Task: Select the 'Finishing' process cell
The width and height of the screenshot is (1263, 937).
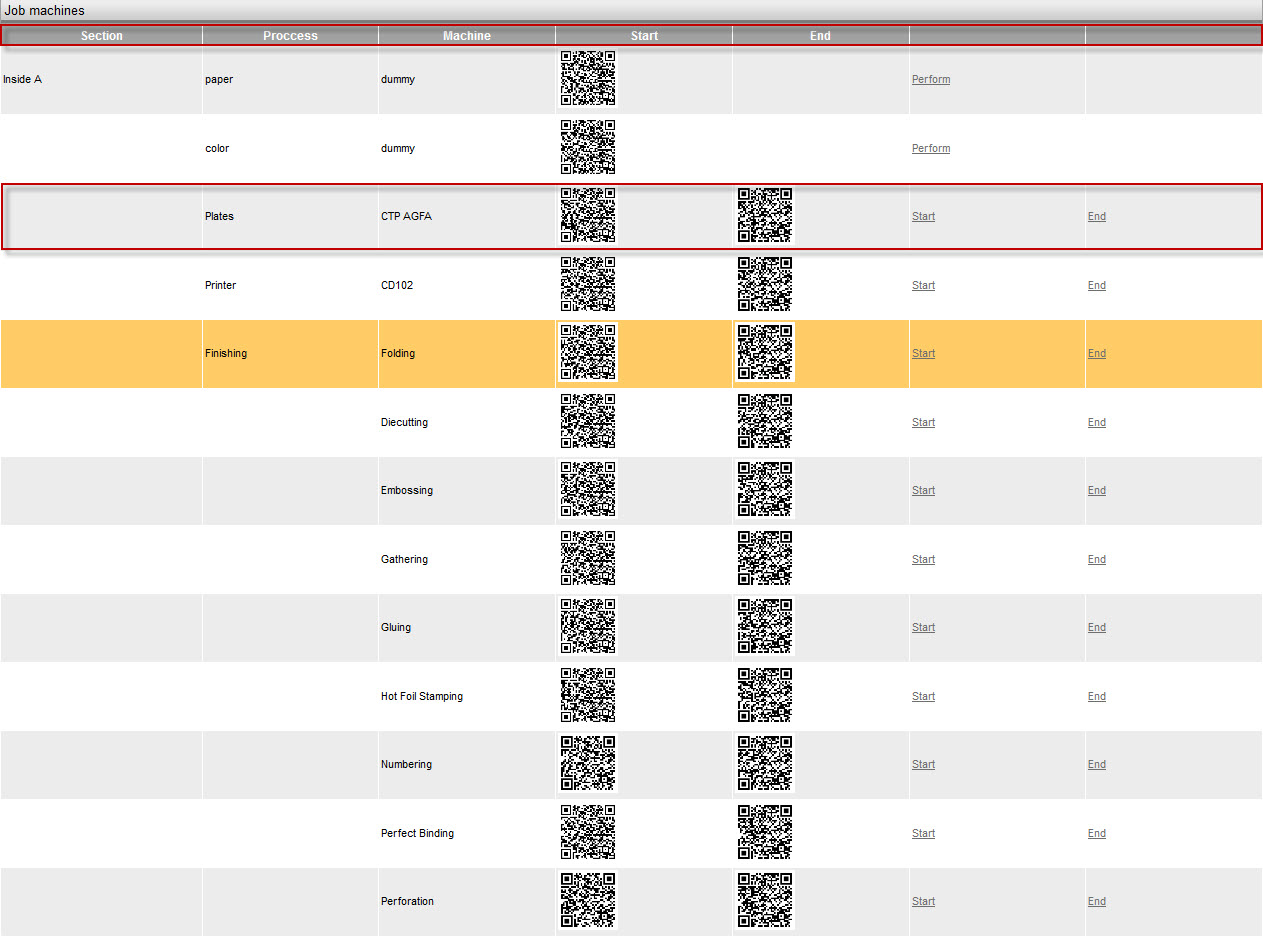Action: click(290, 353)
